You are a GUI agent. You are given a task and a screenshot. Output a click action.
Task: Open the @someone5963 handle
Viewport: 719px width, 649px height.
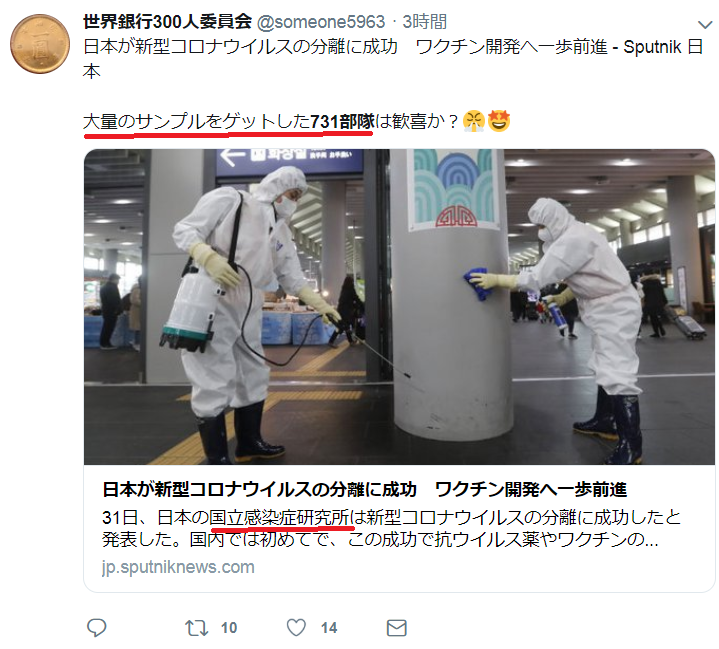click(321, 22)
